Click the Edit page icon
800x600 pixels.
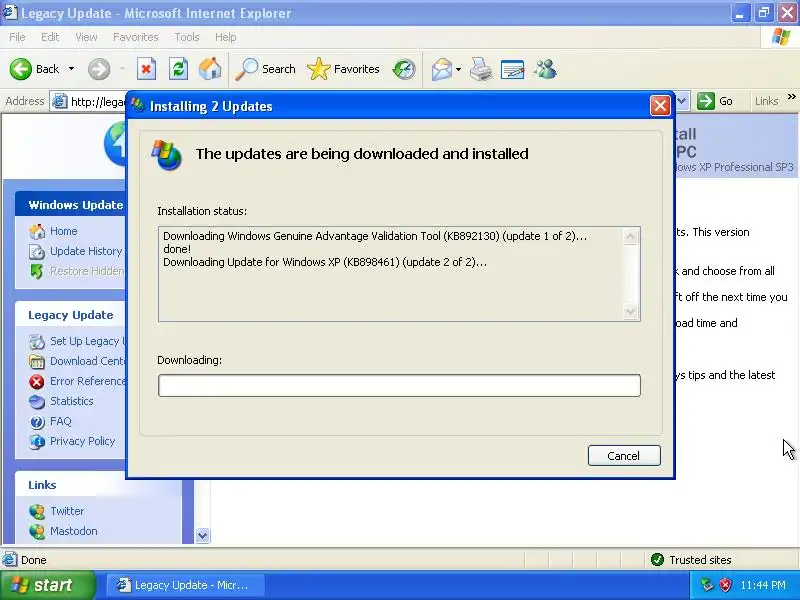click(x=513, y=69)
